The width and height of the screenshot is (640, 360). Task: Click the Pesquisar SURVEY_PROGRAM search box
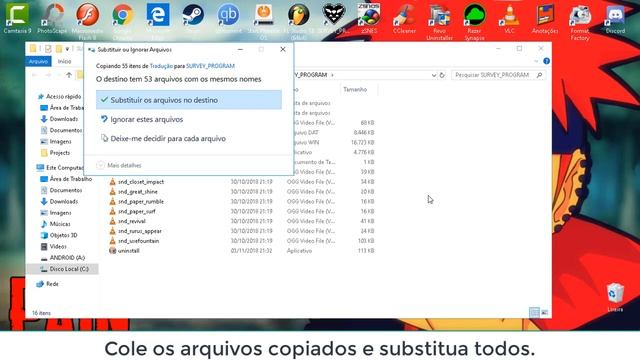click(x=499, y=75)
